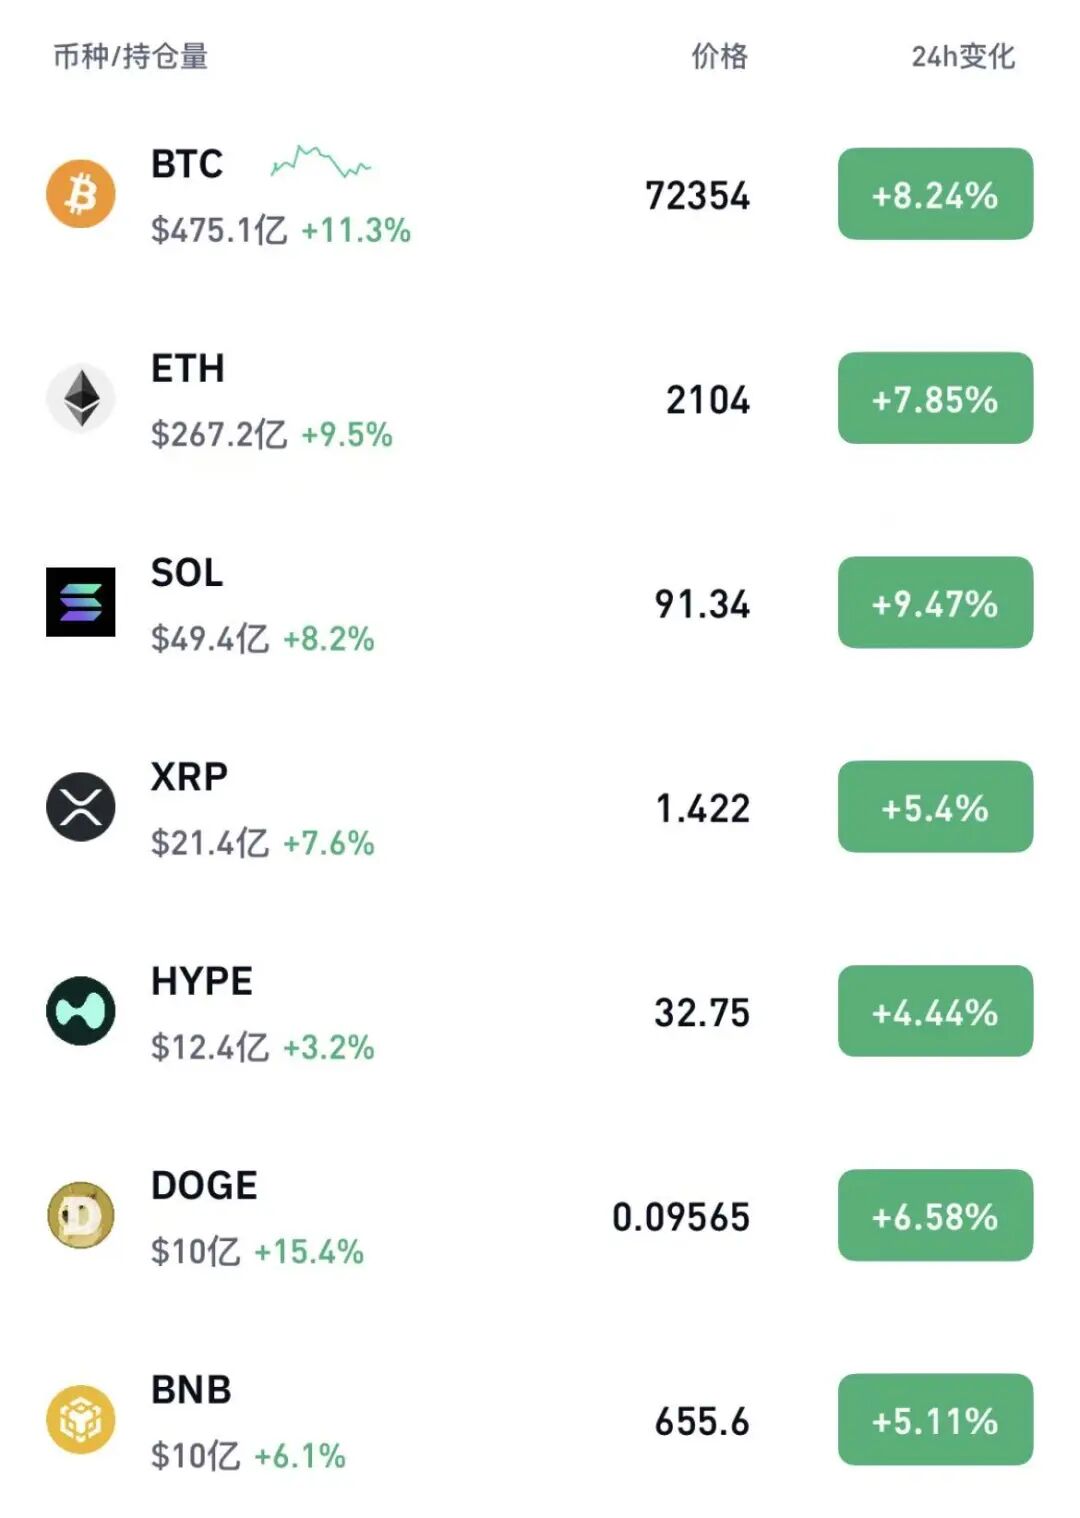Image resolution: width=1080 pixels, height=1518 pixels.
Task: Select the BNB +5.11% change badge
Action: click(935, 1419)
